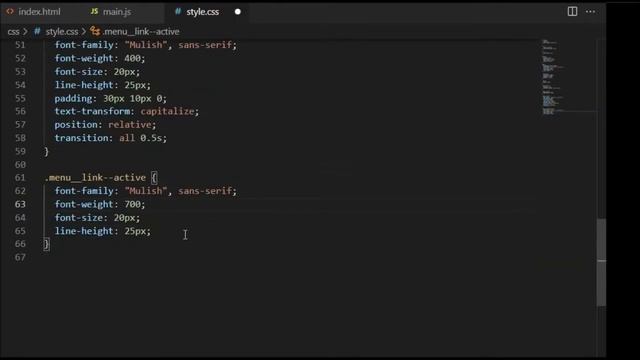Click the closing brace on line 66

pos(46,244)
